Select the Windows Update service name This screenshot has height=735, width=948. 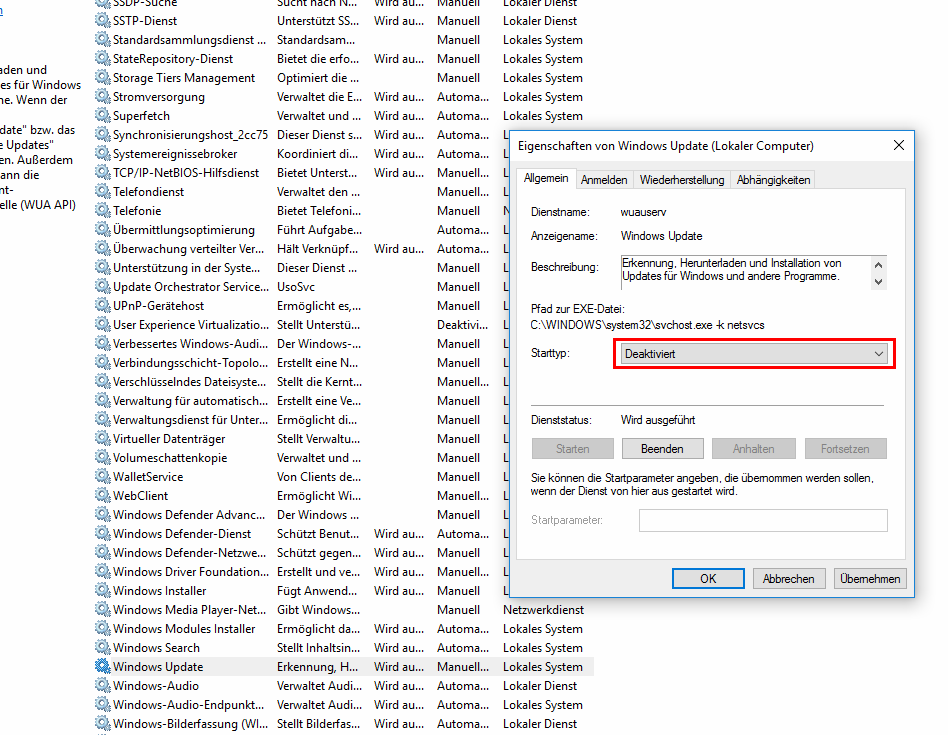point(158,666)
